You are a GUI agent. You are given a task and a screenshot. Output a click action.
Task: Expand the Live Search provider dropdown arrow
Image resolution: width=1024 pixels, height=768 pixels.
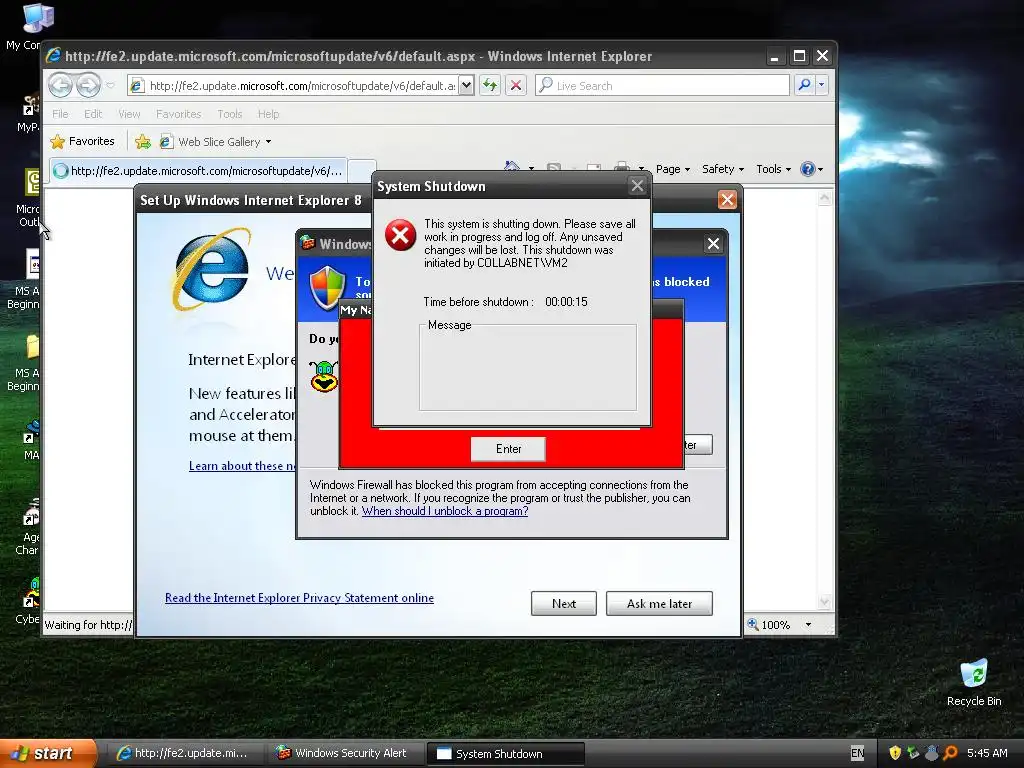click(x=822, y=85)
